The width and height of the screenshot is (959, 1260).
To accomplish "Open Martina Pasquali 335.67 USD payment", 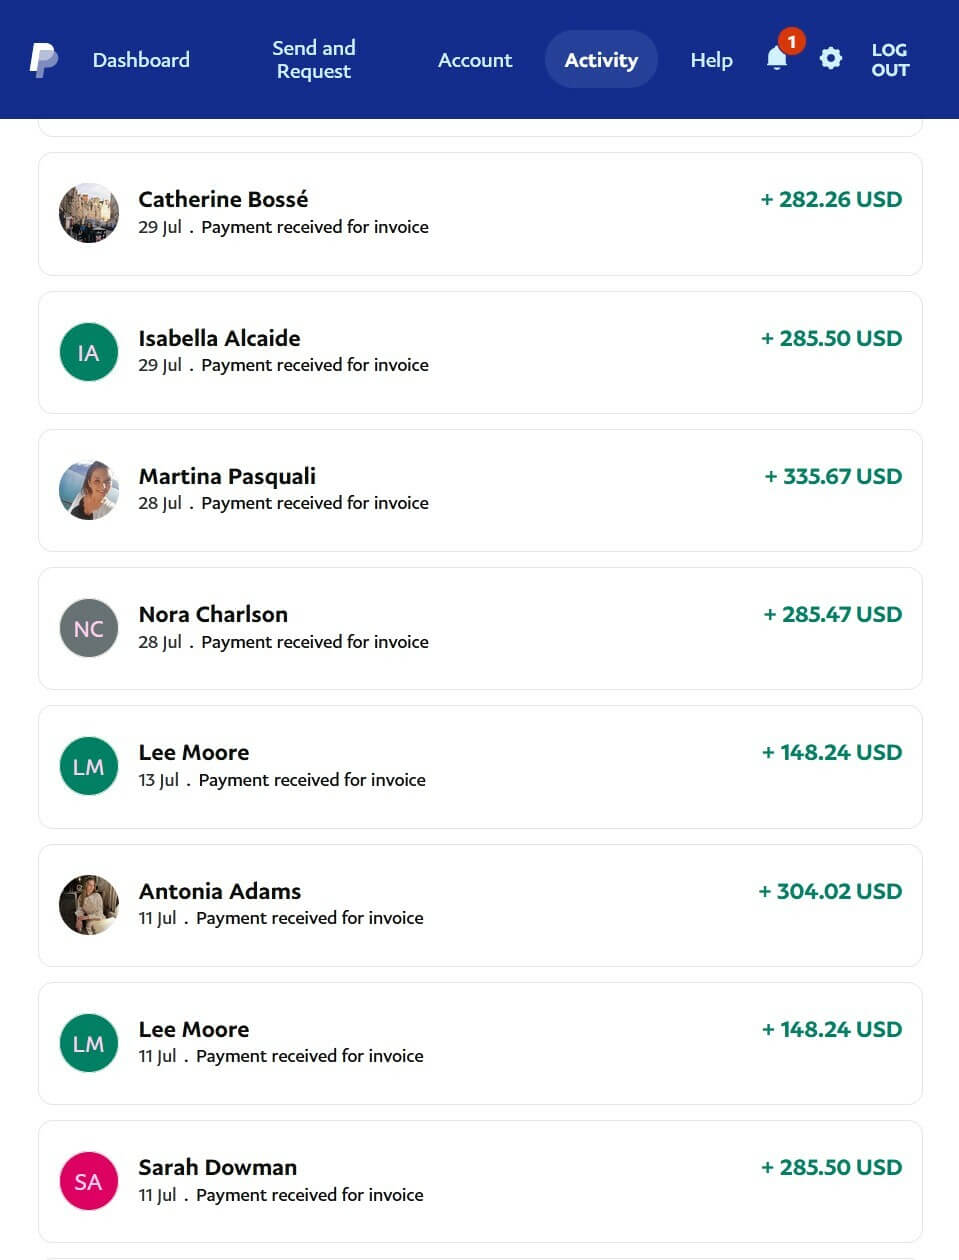I will (x=480, y=490).
